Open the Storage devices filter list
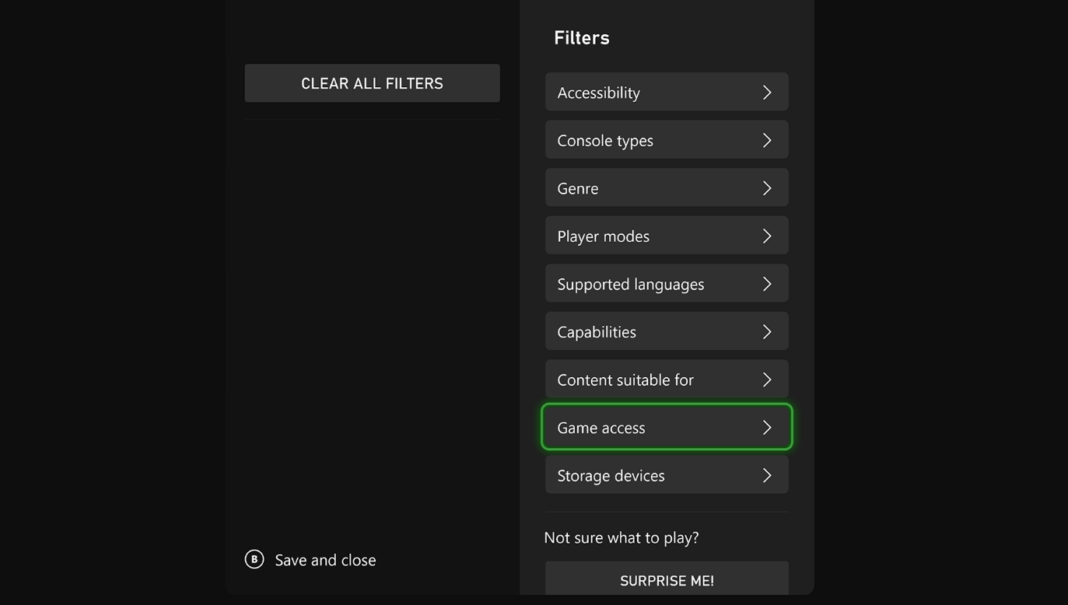The width and height of the screenshot is (1068, 605). [x=667, y=476]
